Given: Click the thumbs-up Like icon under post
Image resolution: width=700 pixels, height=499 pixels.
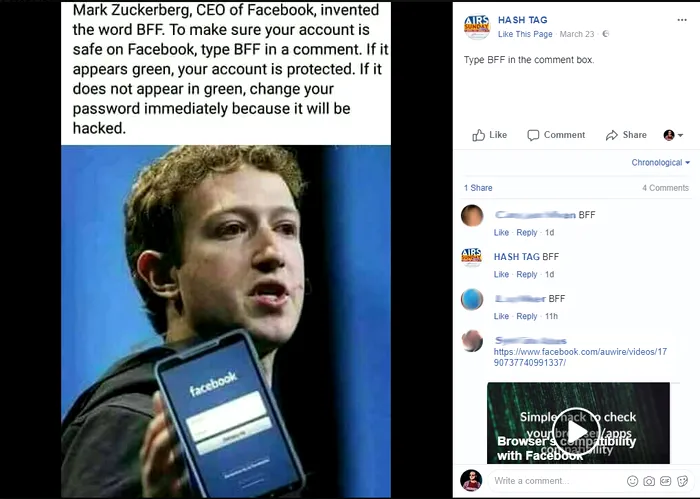Looking at the screenshot, I should click(x=479, y=135).
